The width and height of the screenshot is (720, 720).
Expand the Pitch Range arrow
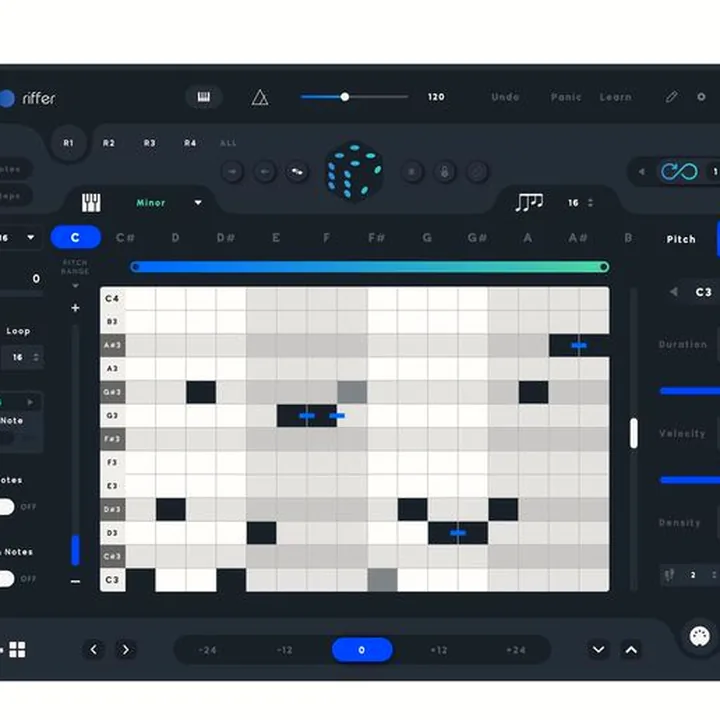point(75,286)
